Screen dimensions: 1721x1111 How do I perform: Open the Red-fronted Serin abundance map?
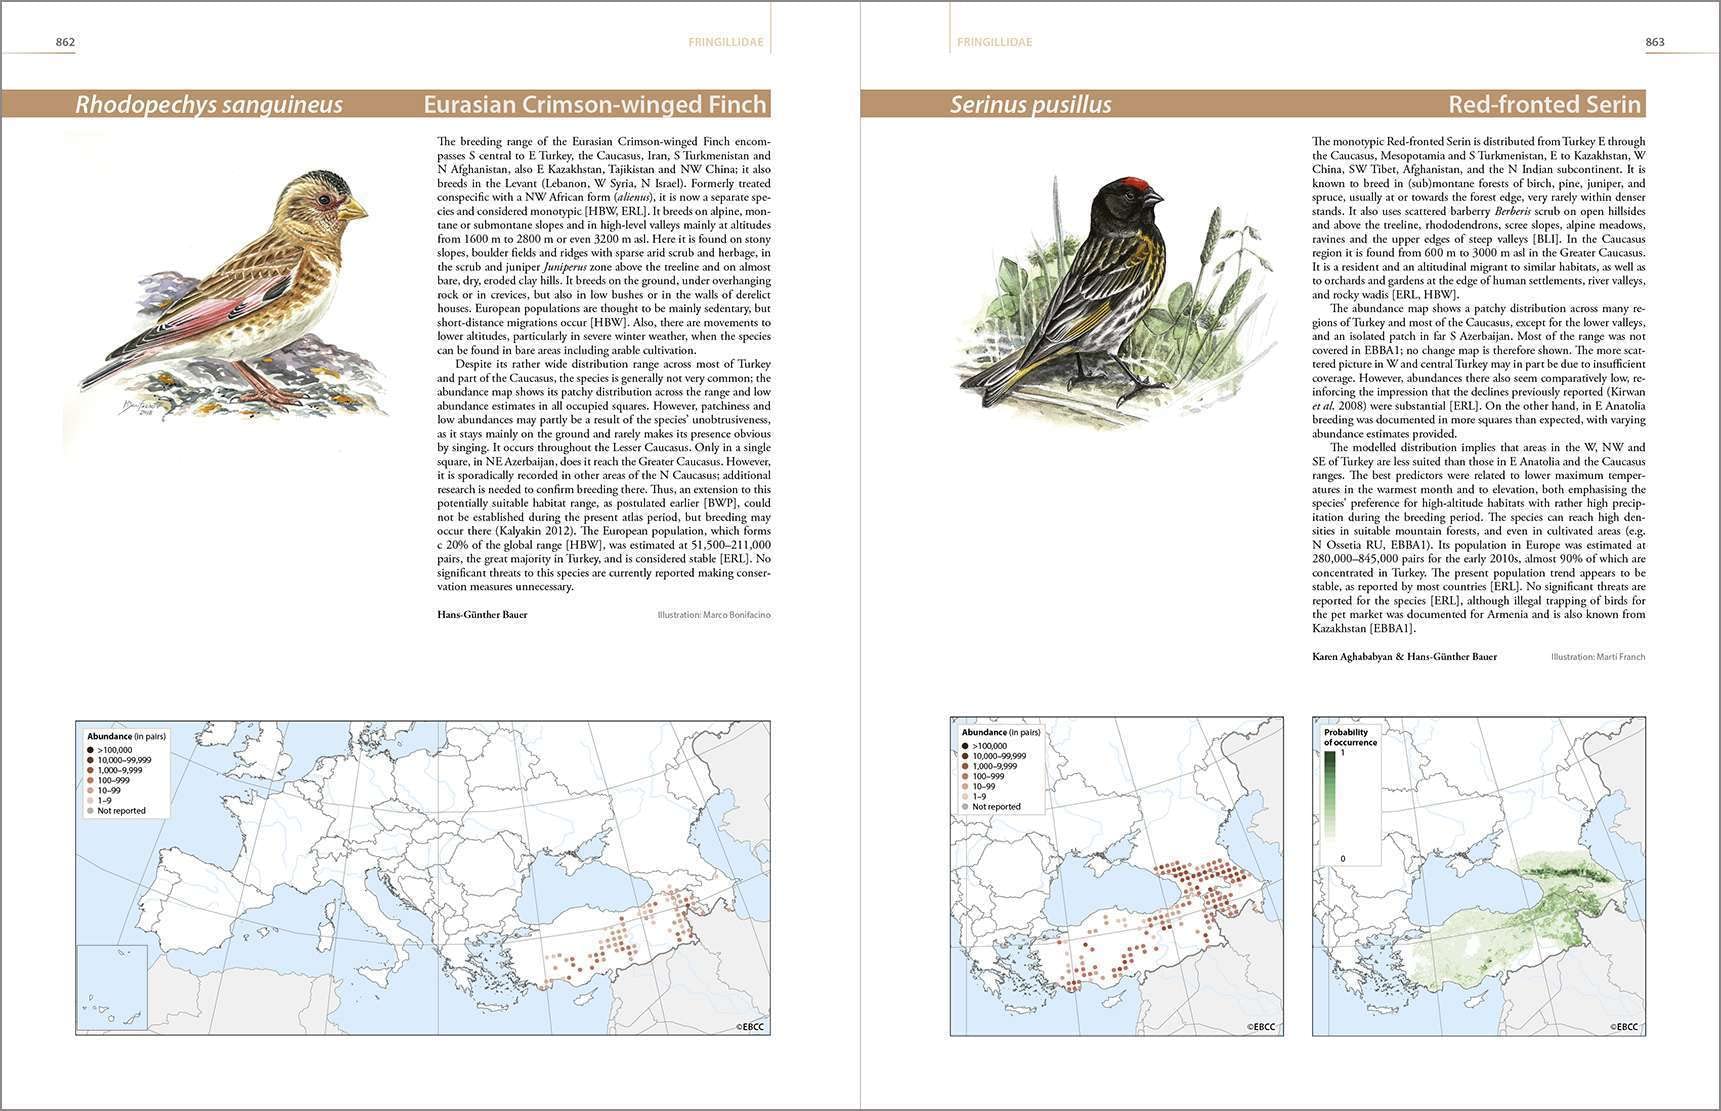tap(1117, 876)
